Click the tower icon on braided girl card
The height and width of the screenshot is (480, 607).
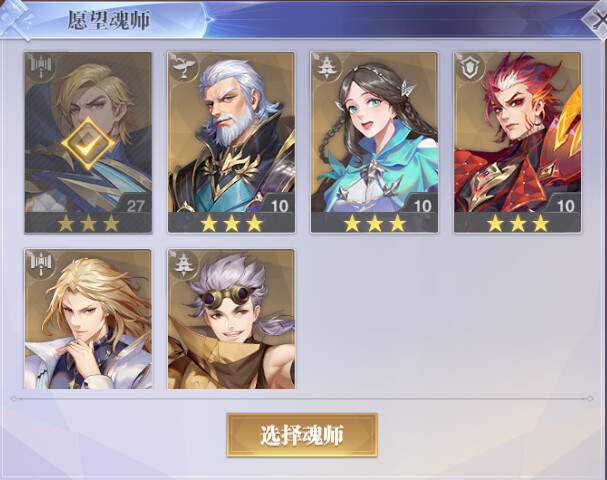click(327, 67)
